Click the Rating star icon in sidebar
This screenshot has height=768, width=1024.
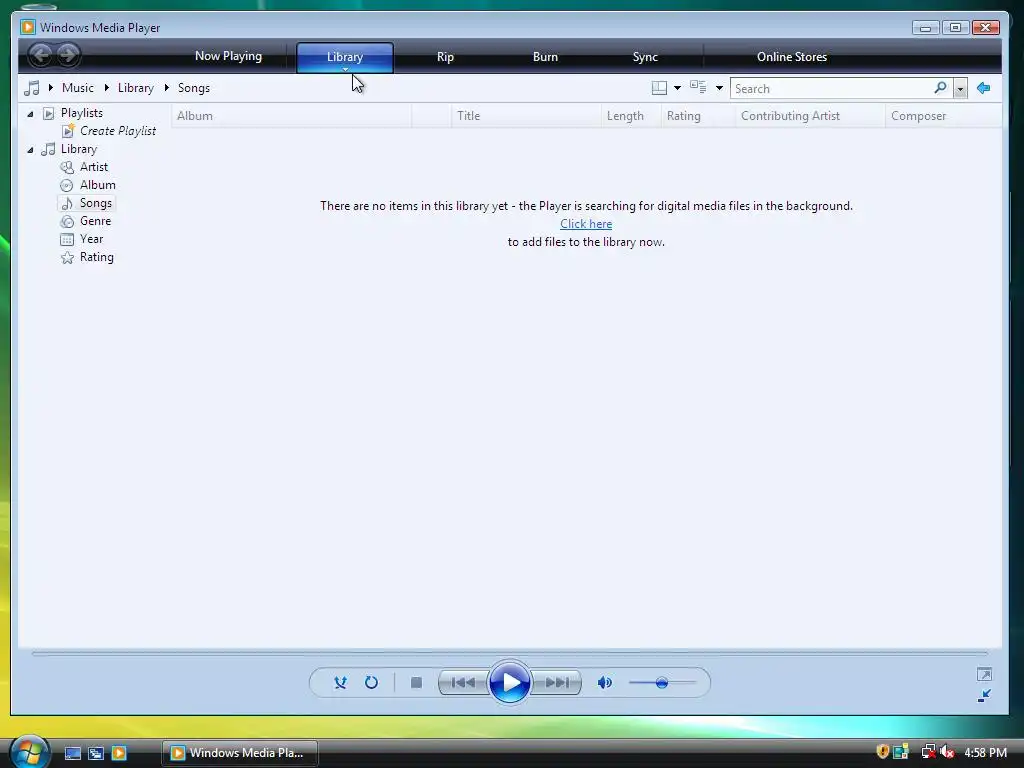[67, 257]
